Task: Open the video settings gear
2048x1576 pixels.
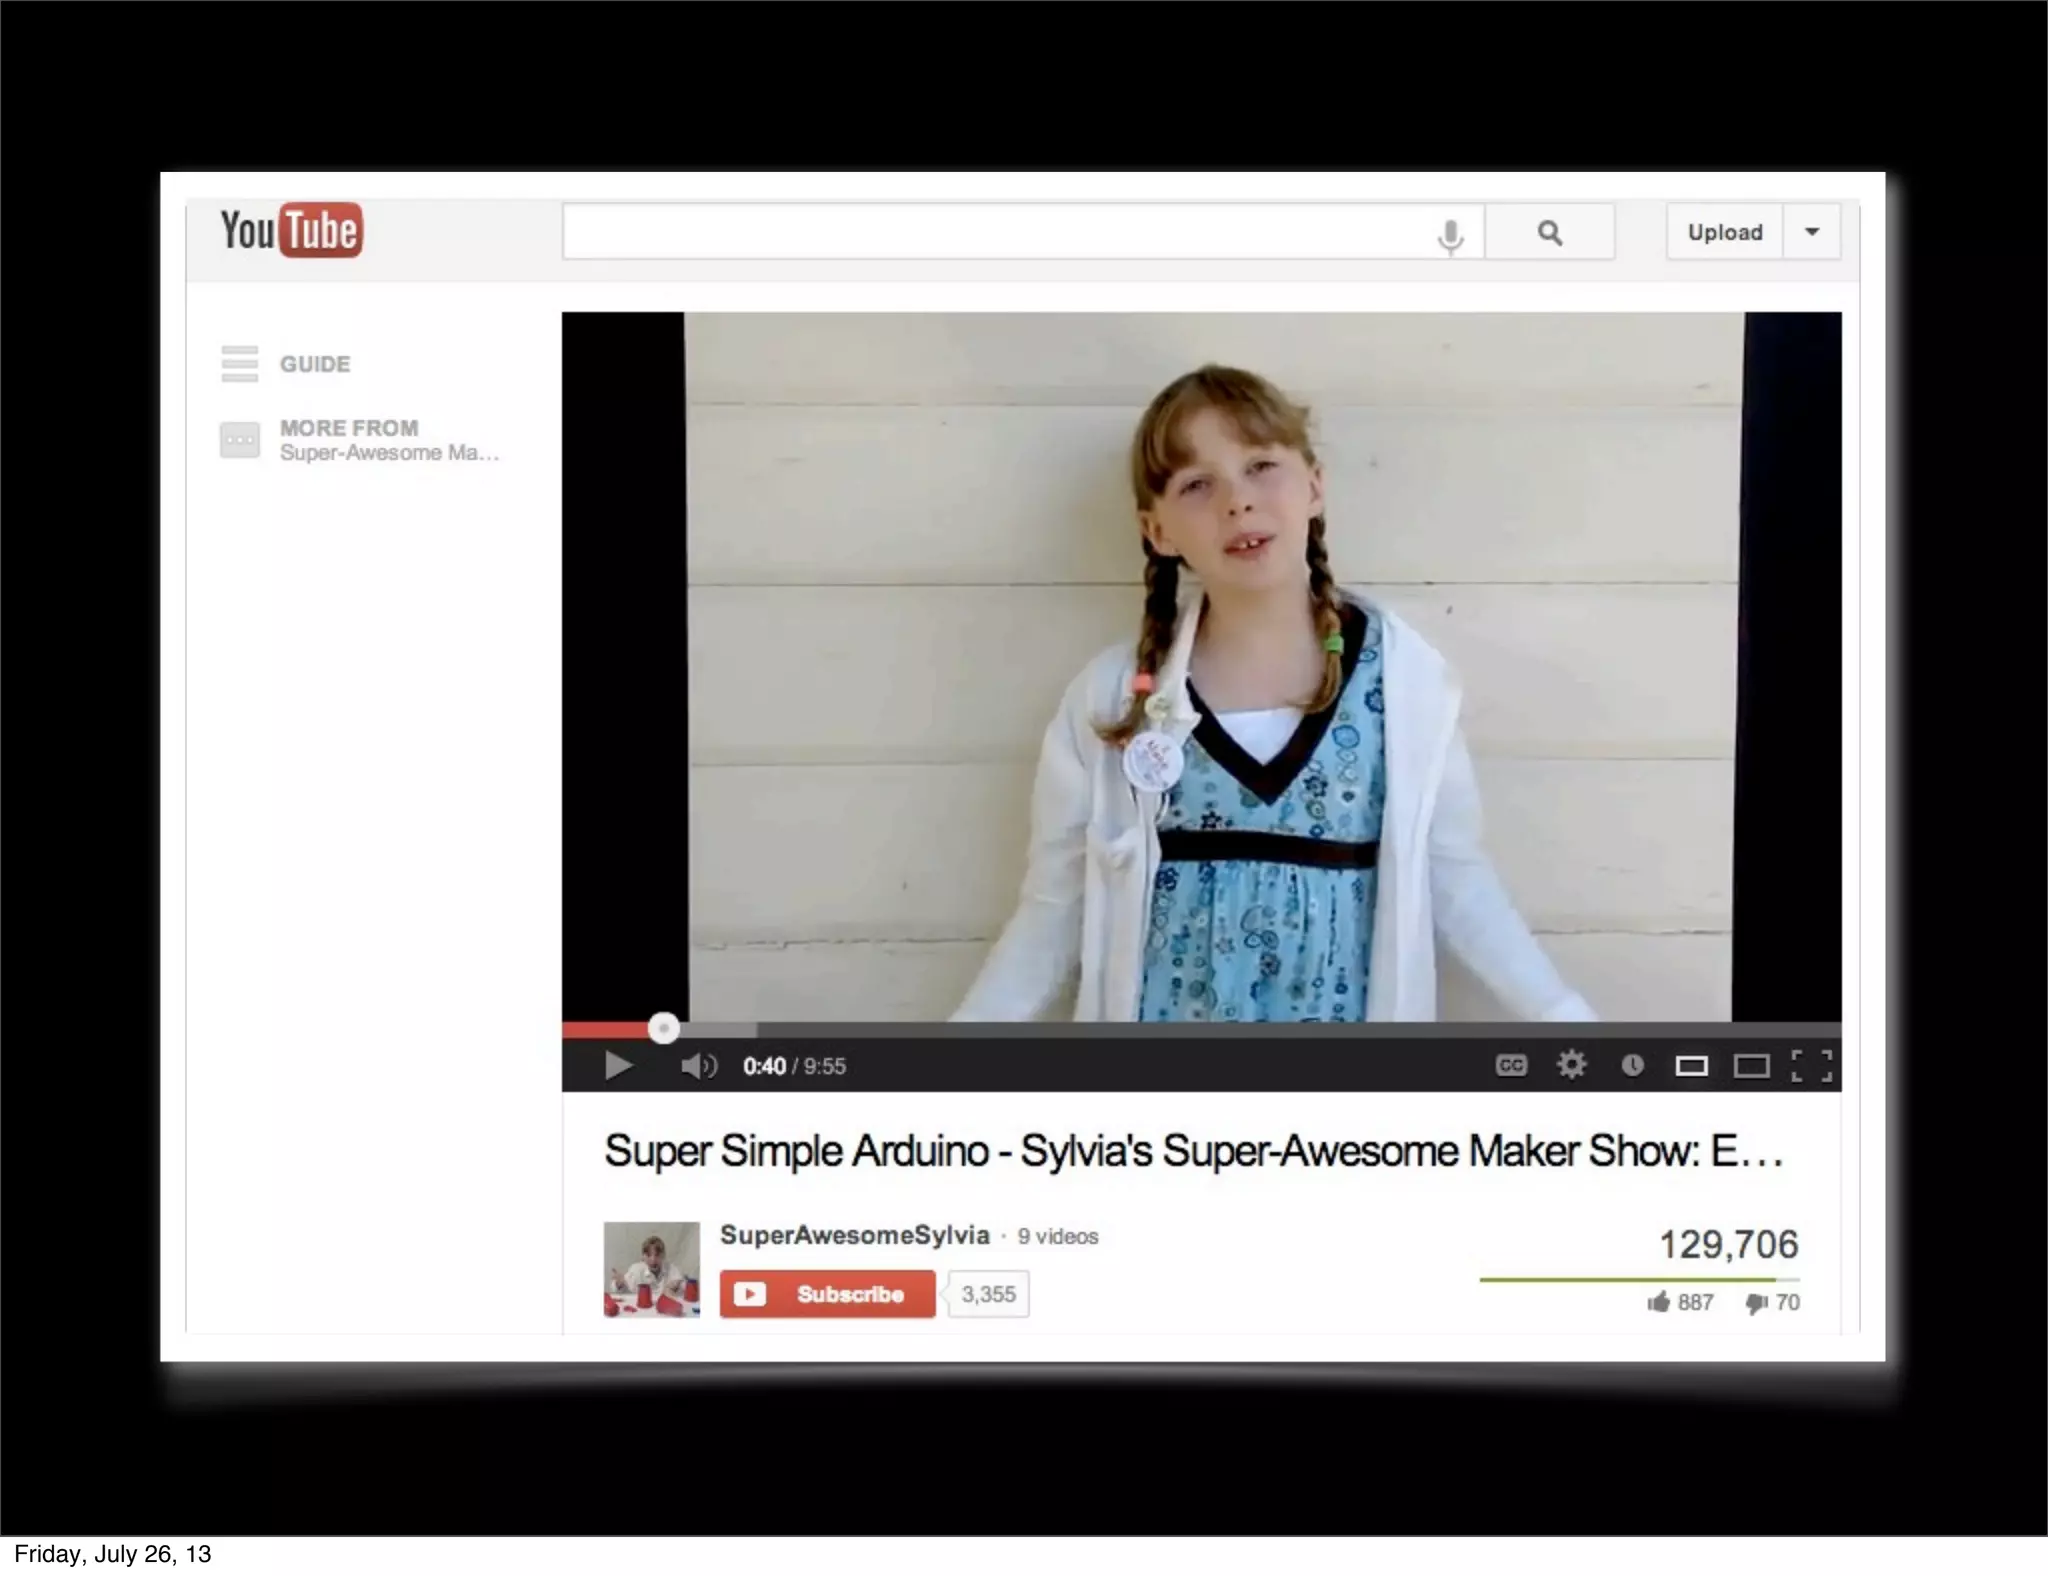Action: pyautogui.click(x=1571, y=1065)
